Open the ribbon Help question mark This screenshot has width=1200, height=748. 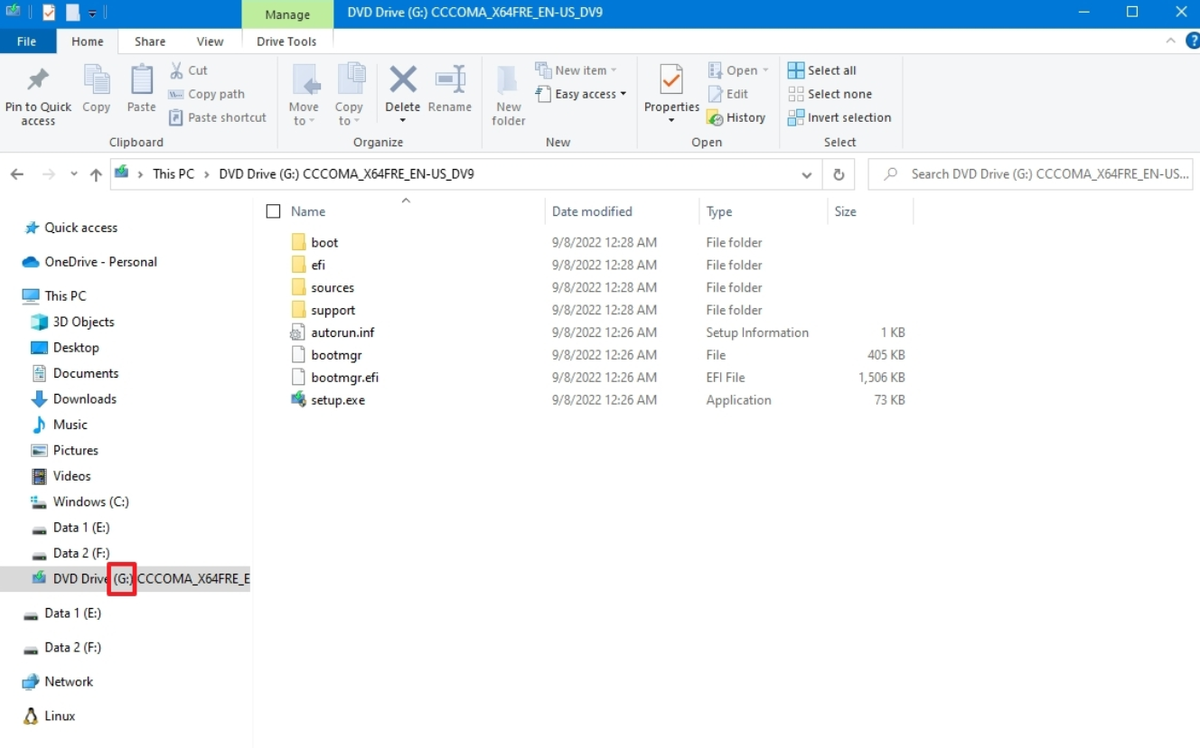click(1191, 41)
